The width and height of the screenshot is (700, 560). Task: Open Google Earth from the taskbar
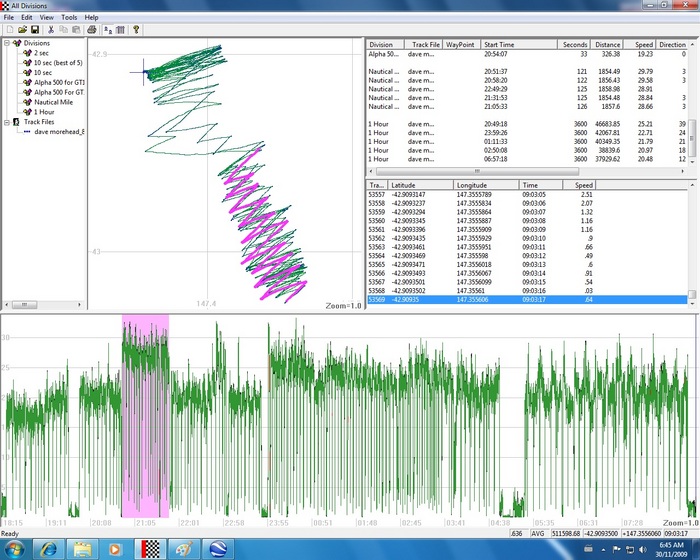(218, 549)
